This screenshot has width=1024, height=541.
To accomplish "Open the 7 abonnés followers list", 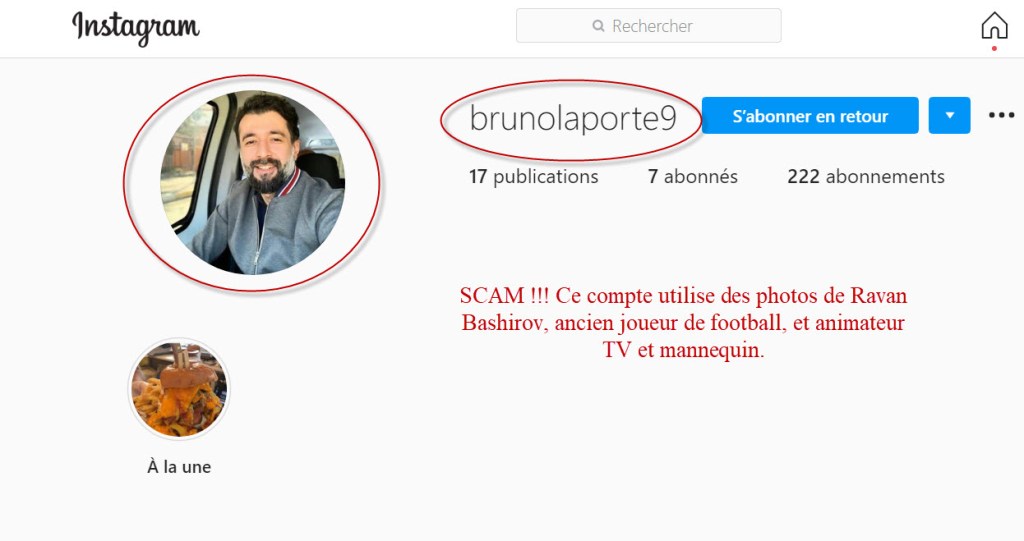I will click(x=692, y=176).
